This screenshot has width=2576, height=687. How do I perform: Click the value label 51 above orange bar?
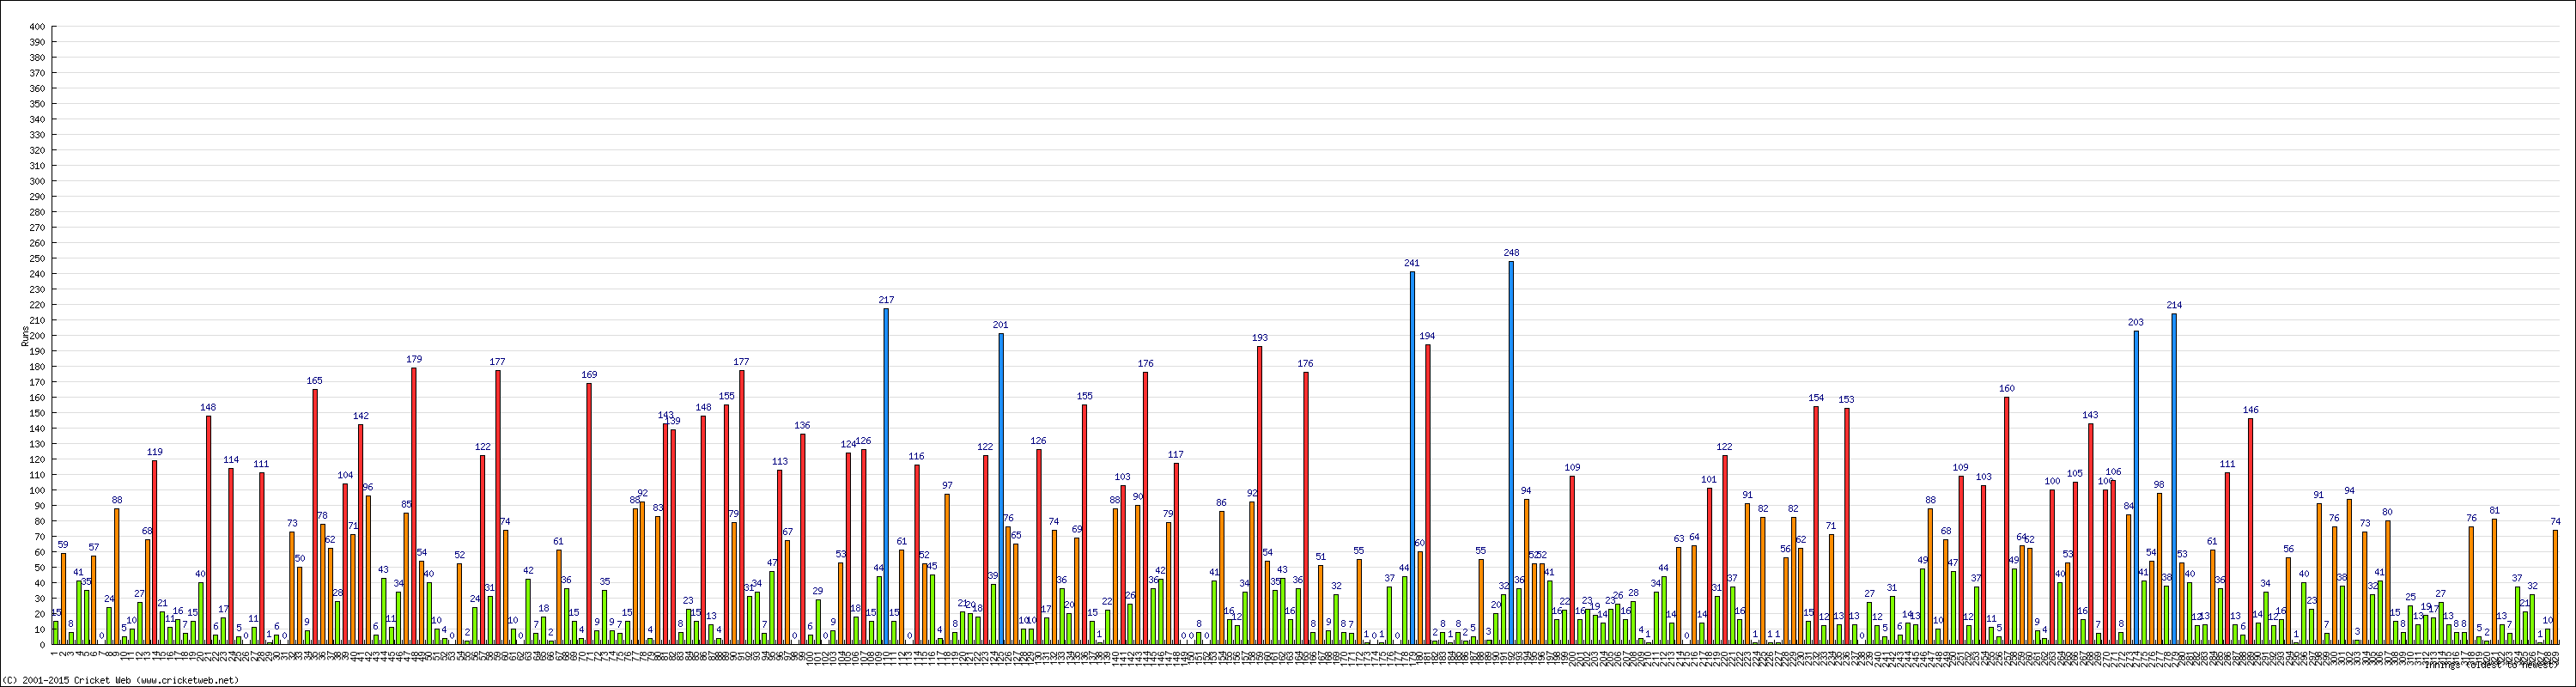pyautogui.click(x=1320, y=557)
